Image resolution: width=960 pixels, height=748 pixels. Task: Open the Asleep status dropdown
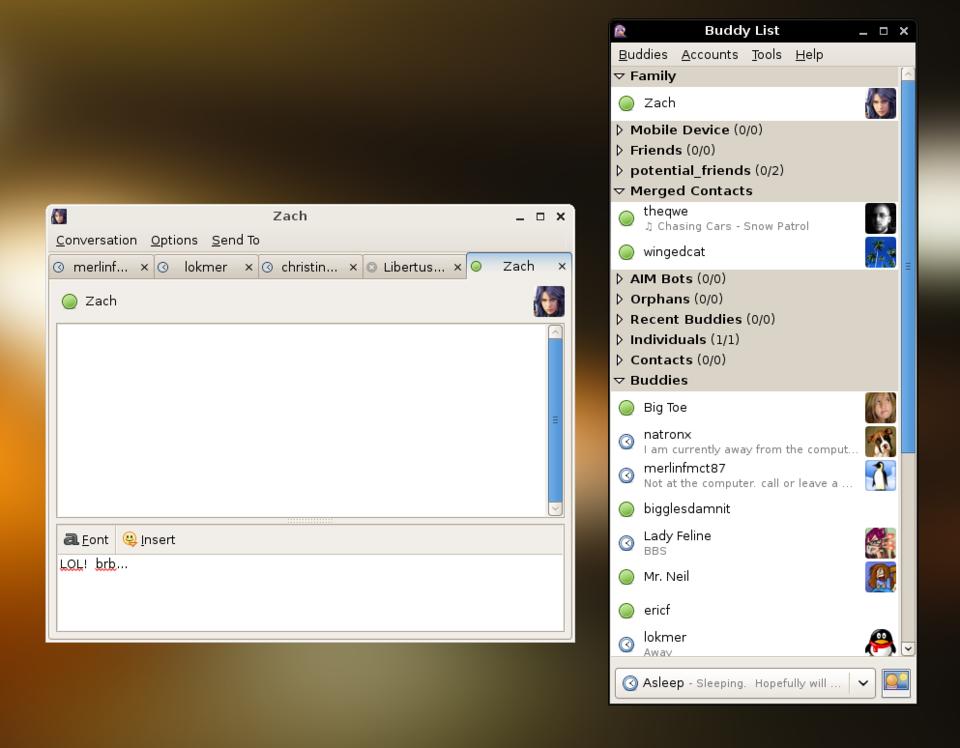pyautogui.click(x=862, y=683)
